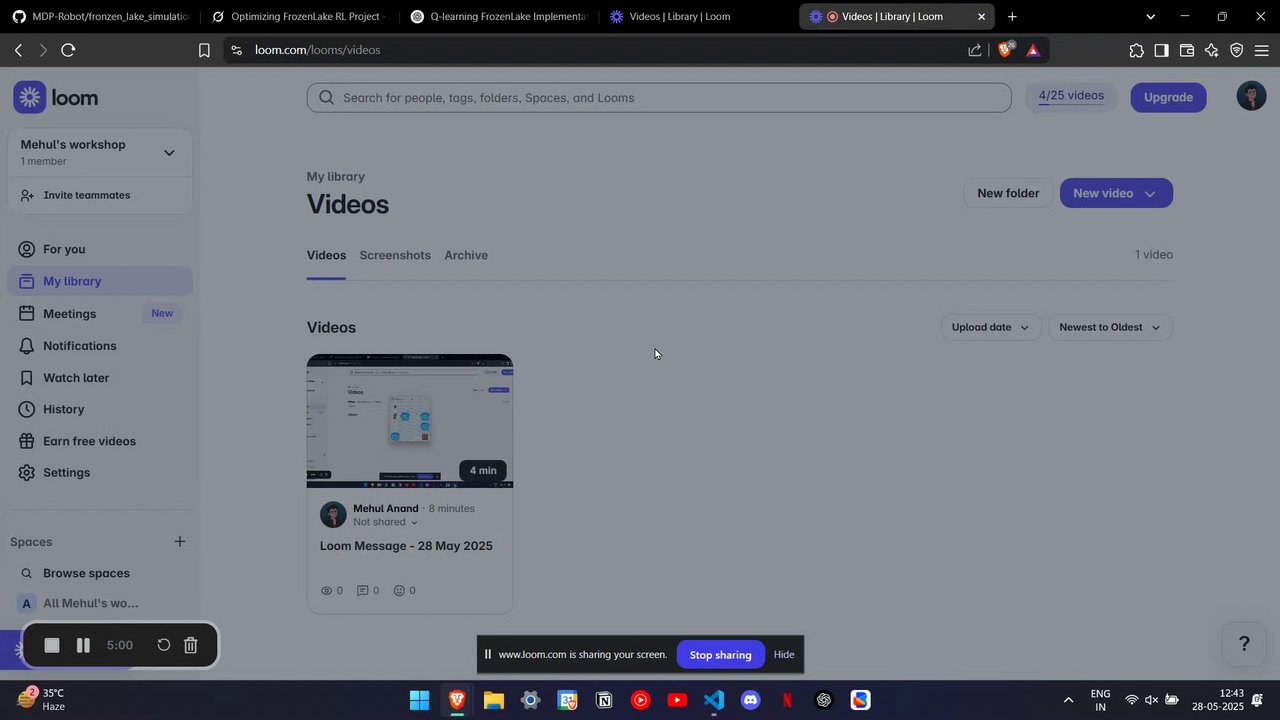Click New folder button
Image resolution: width=1280 pixels, height=720 pixels.
coord(1008,193)
